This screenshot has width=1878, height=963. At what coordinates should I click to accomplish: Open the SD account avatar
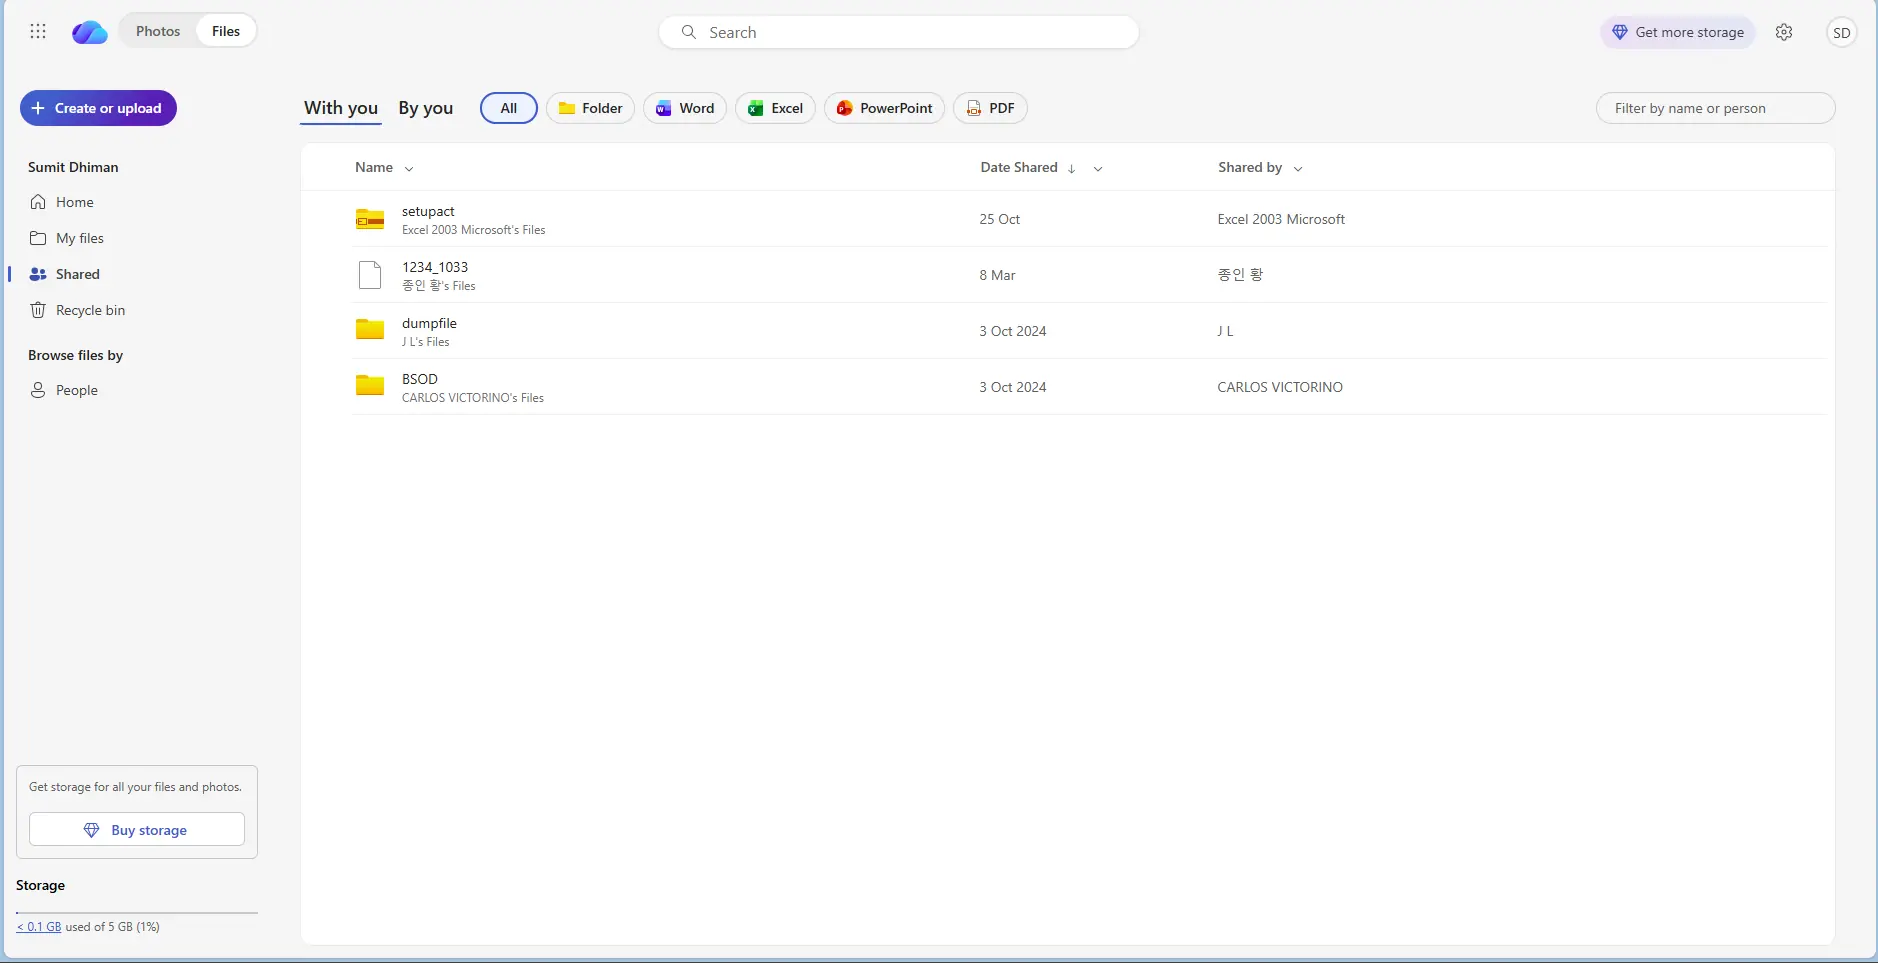click(1842, 33)
